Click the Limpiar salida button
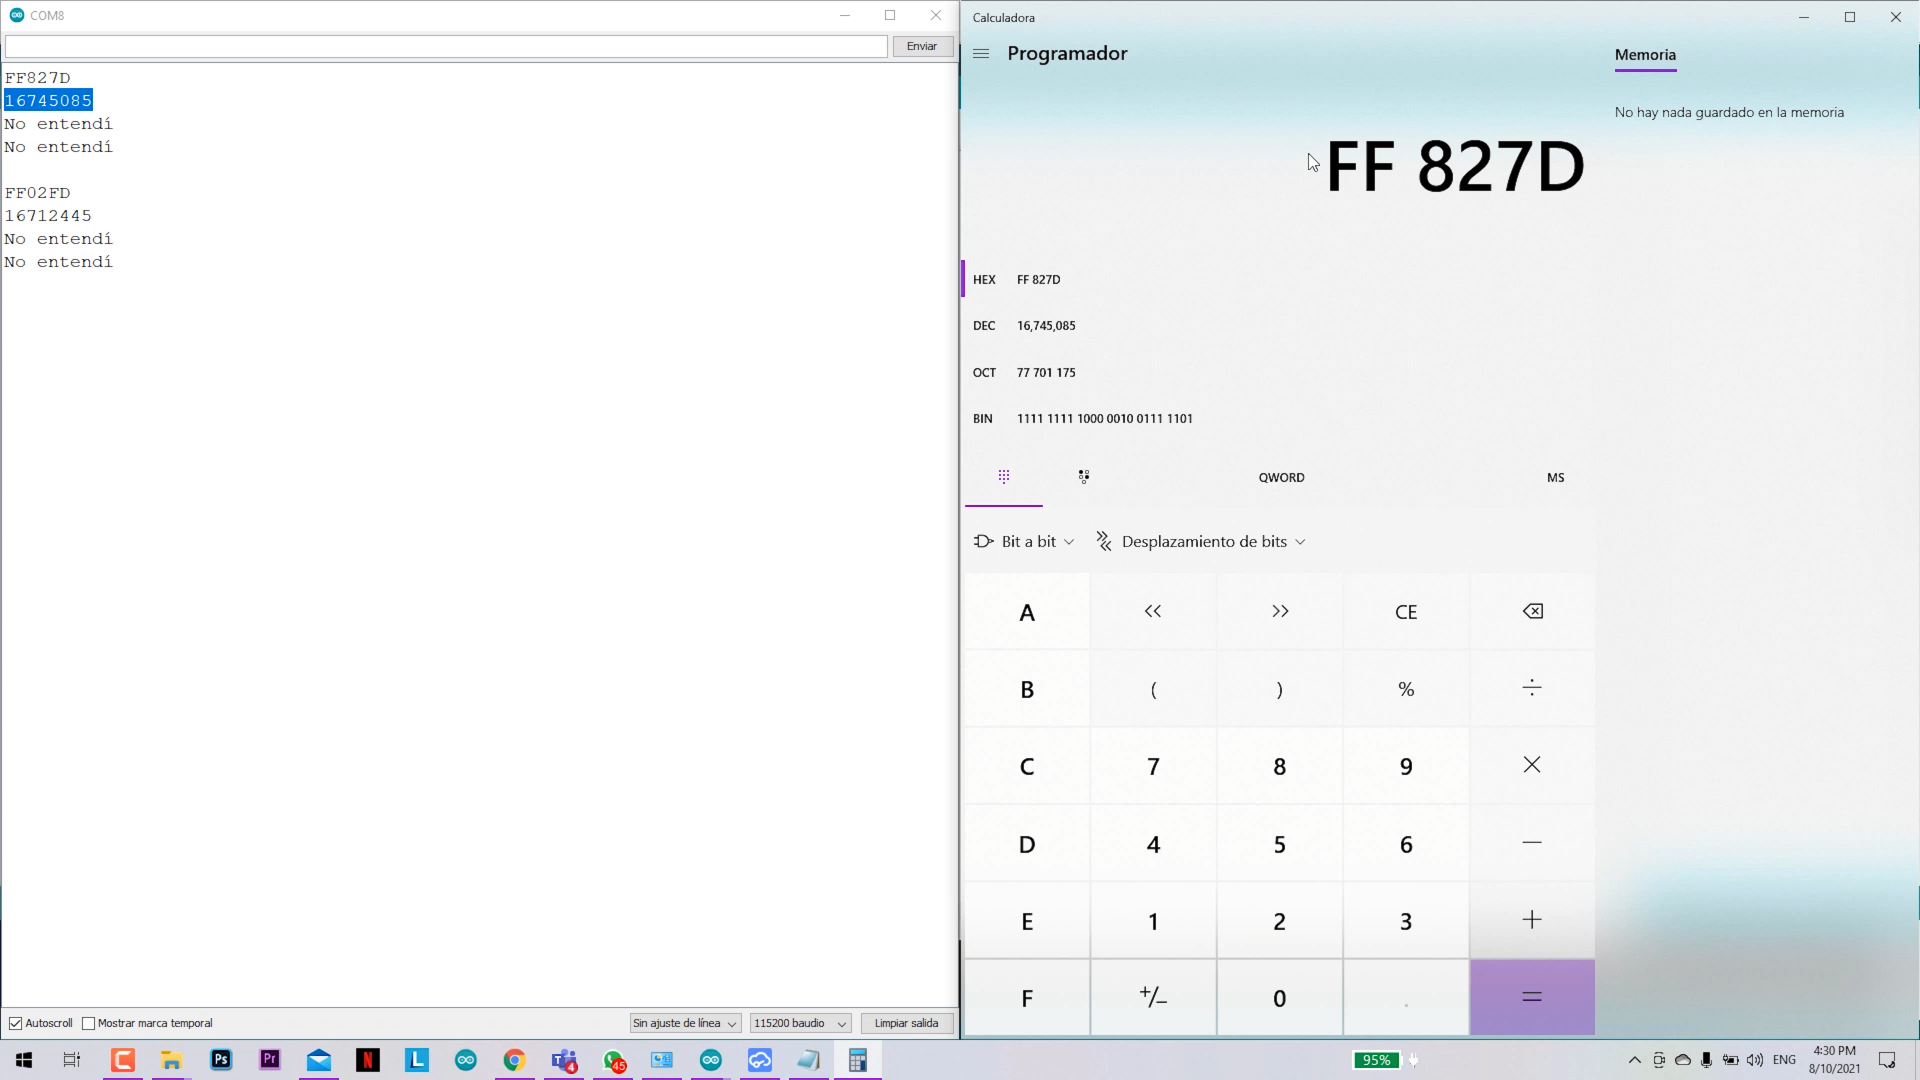1920x1080 pixels. [x=906, y=1023]
